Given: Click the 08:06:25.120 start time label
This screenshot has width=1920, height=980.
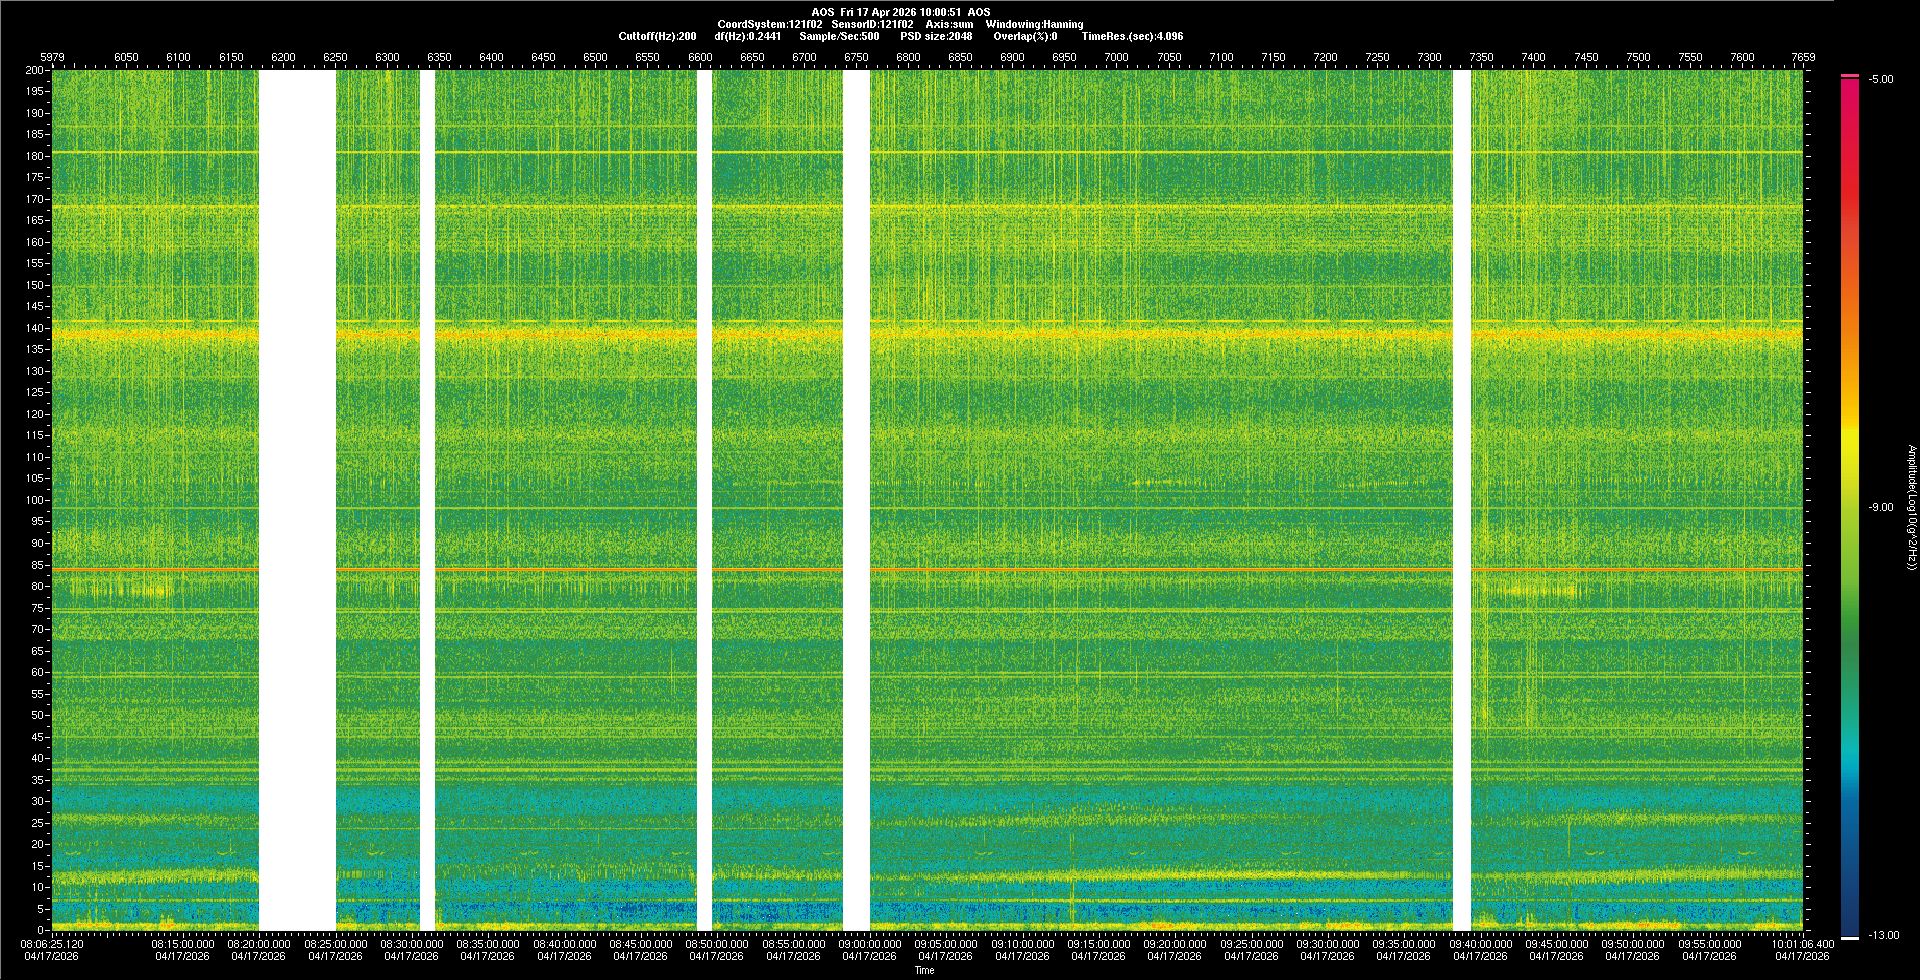Looking at the screenshot, I should (x=53, y=943).
